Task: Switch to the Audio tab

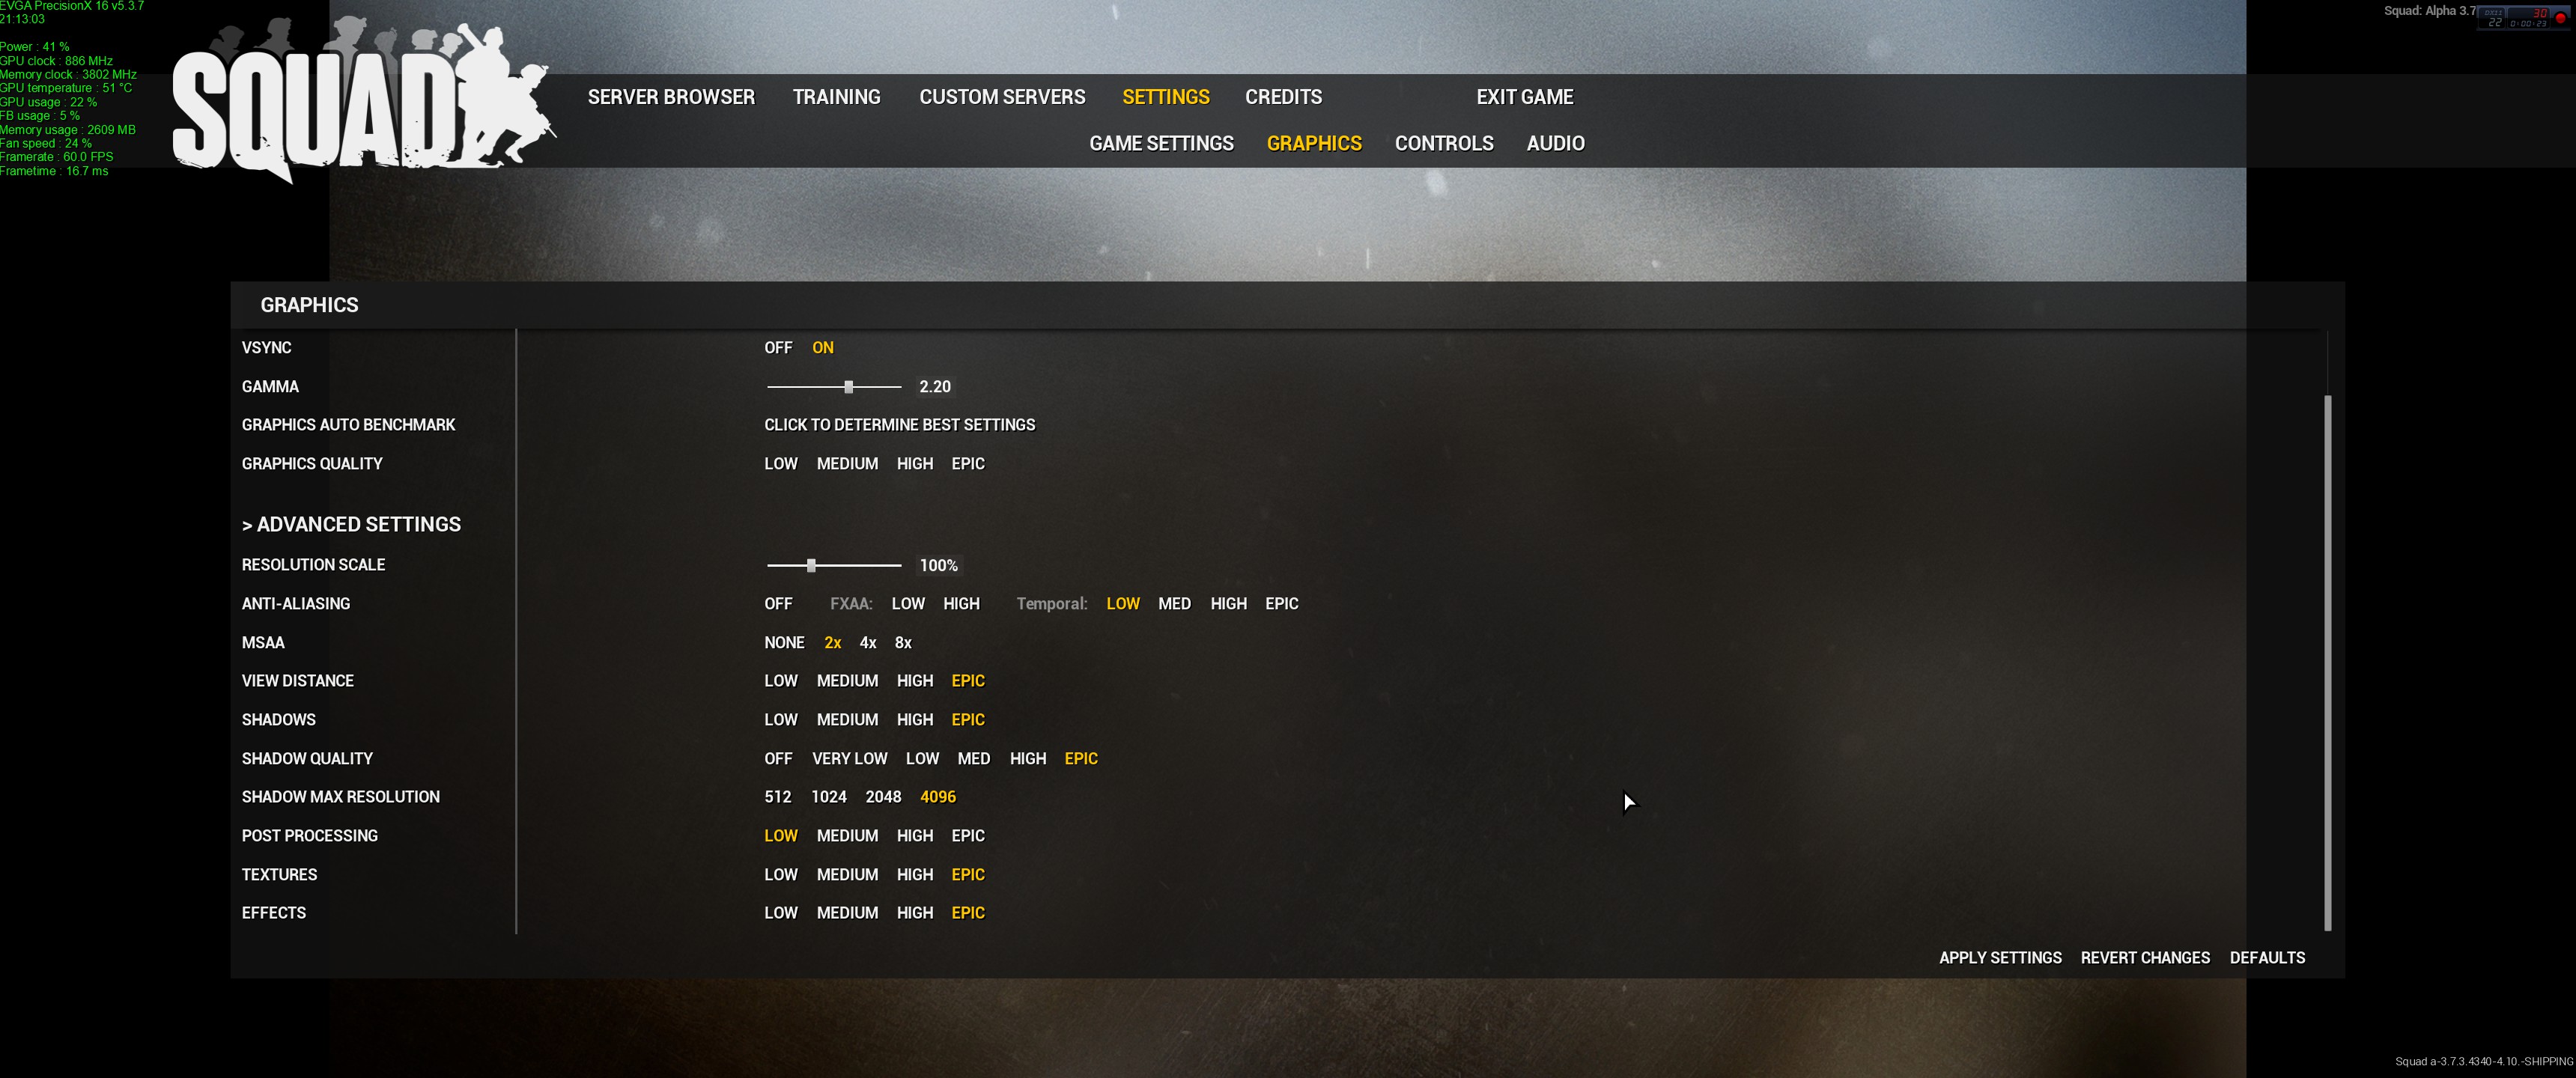Action: pyautogui.click(x=1554, y=143)
